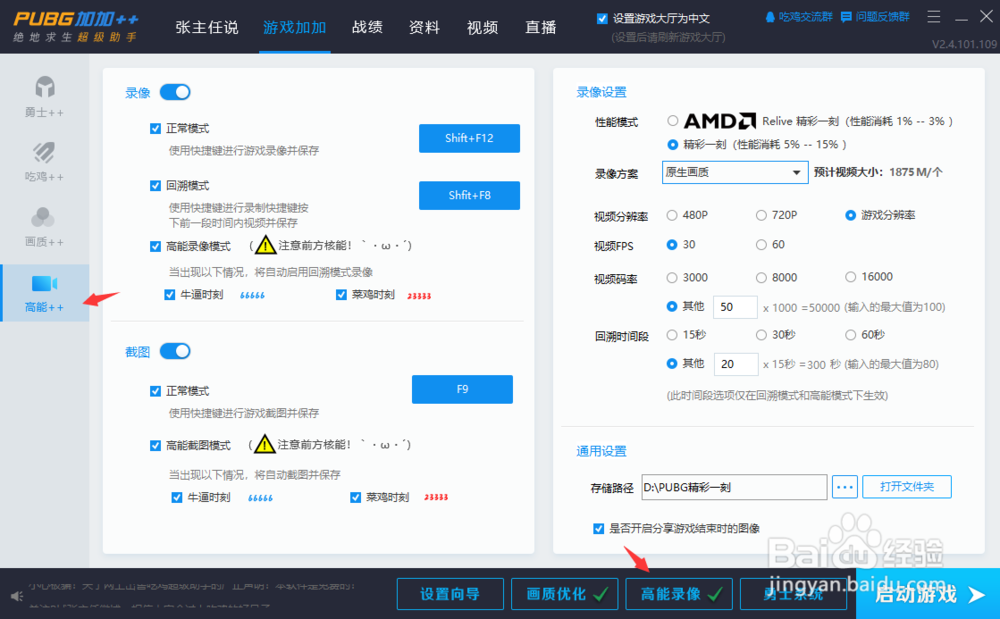Toggle 菜鸡时刻 checkbox under 录像
1000x619 pixels.
pos(341,295)
